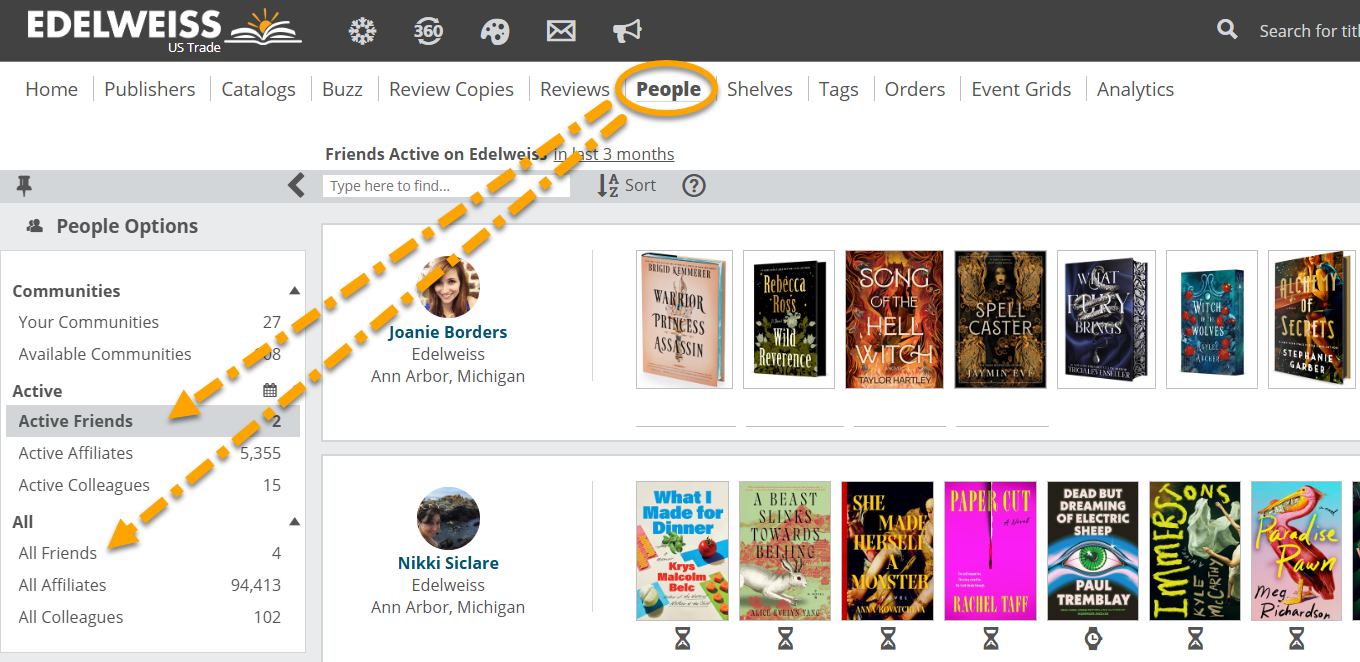This screenshot has width=1360, height=662.
Task: Click the snowflake icon in top bar
Action: tap(362, 31)
